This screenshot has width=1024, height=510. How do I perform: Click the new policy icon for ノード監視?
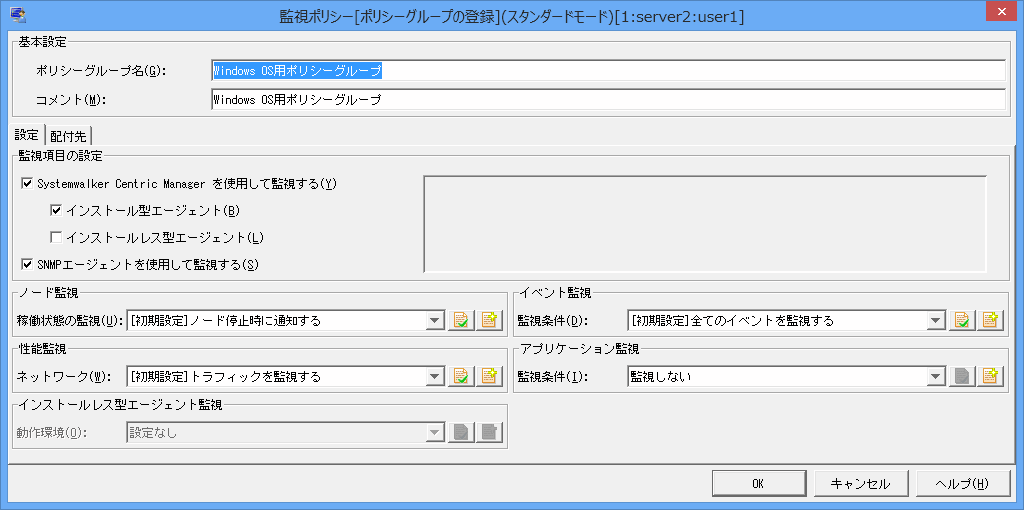(x=489, y=321)
